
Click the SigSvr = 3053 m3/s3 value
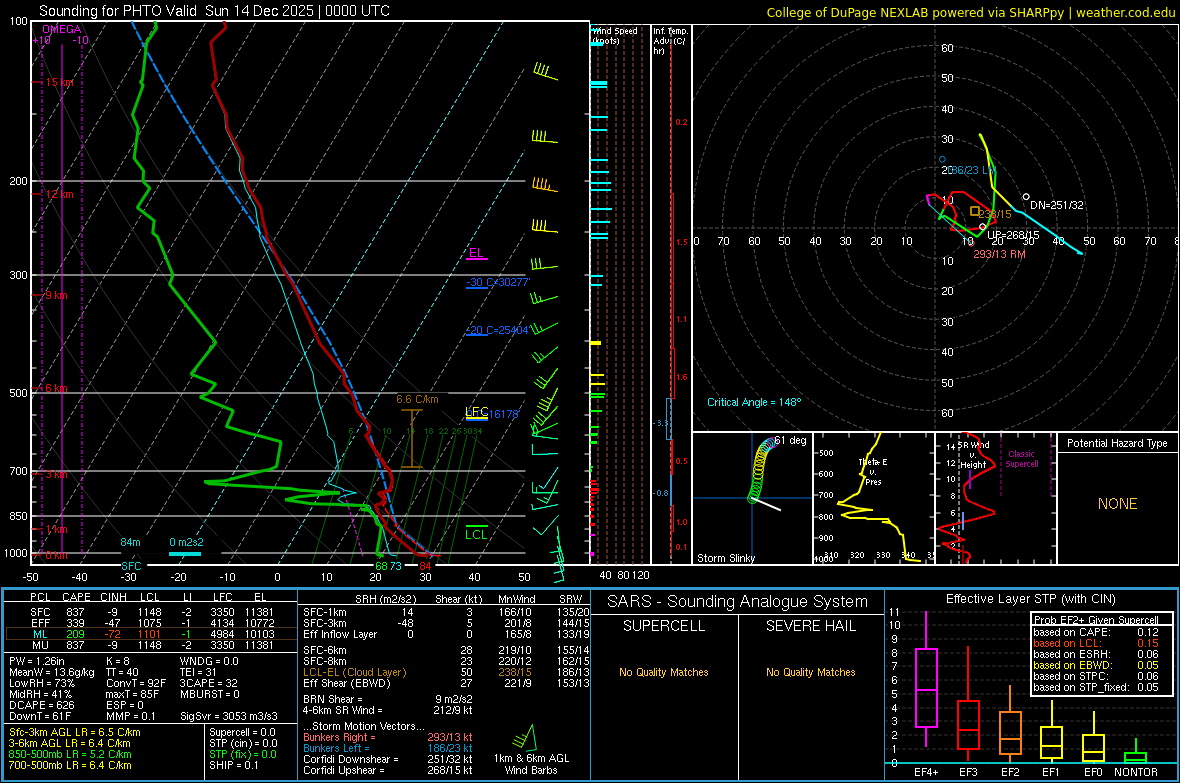pyautogui.click(x=229, y=716)
